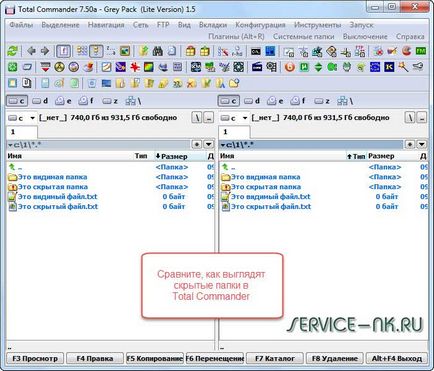Click the red starburst toolbar icon
The image size is (434, 371).
click(135, 67)
